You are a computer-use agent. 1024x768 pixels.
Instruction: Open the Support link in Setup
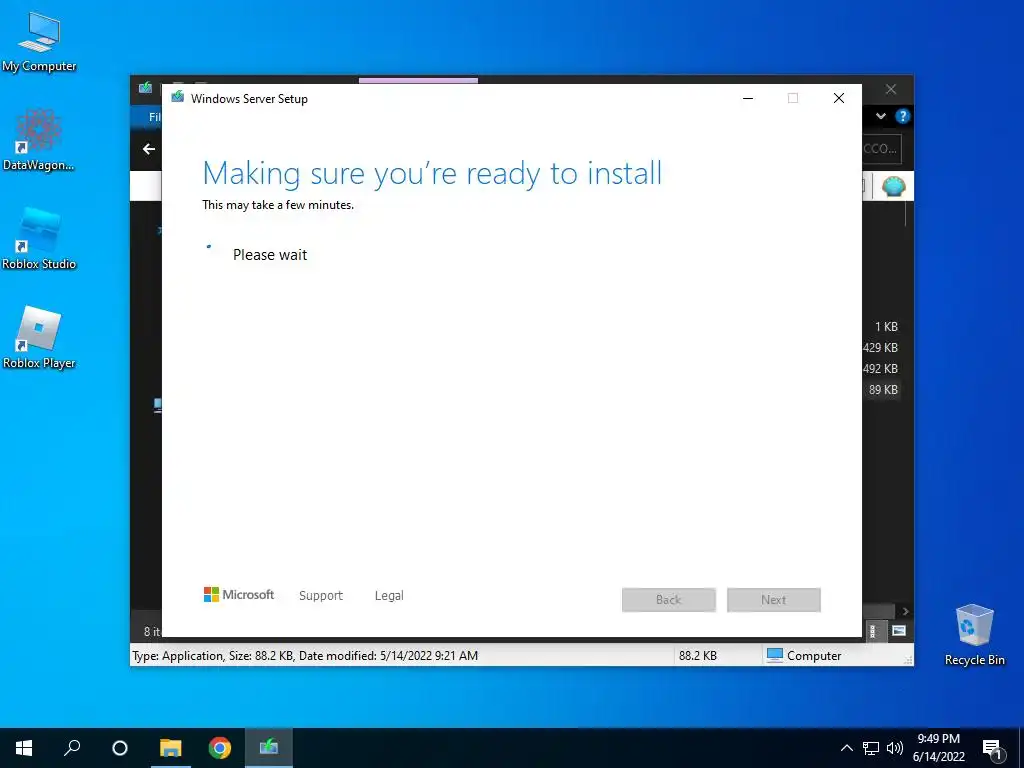pos(321,596)
